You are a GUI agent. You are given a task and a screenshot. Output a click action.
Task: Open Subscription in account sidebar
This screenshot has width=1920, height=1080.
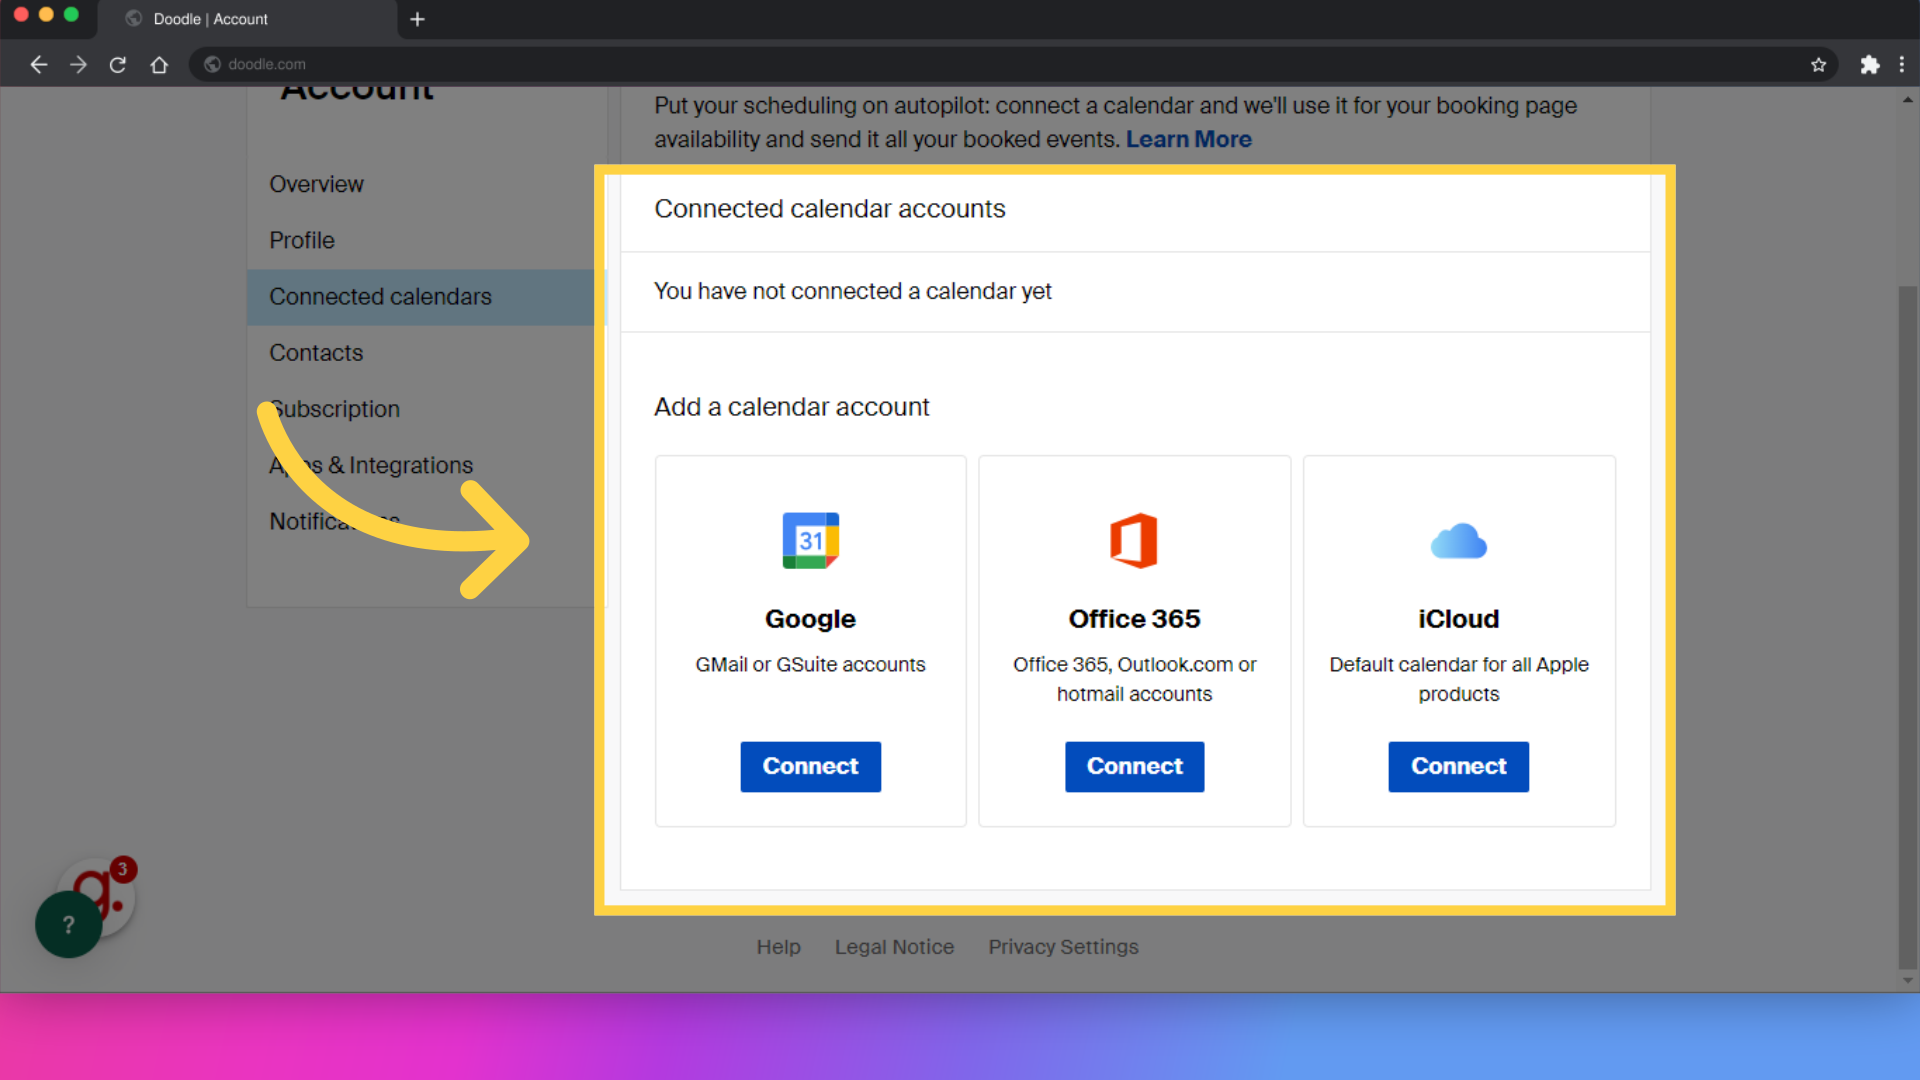(334, 409)
